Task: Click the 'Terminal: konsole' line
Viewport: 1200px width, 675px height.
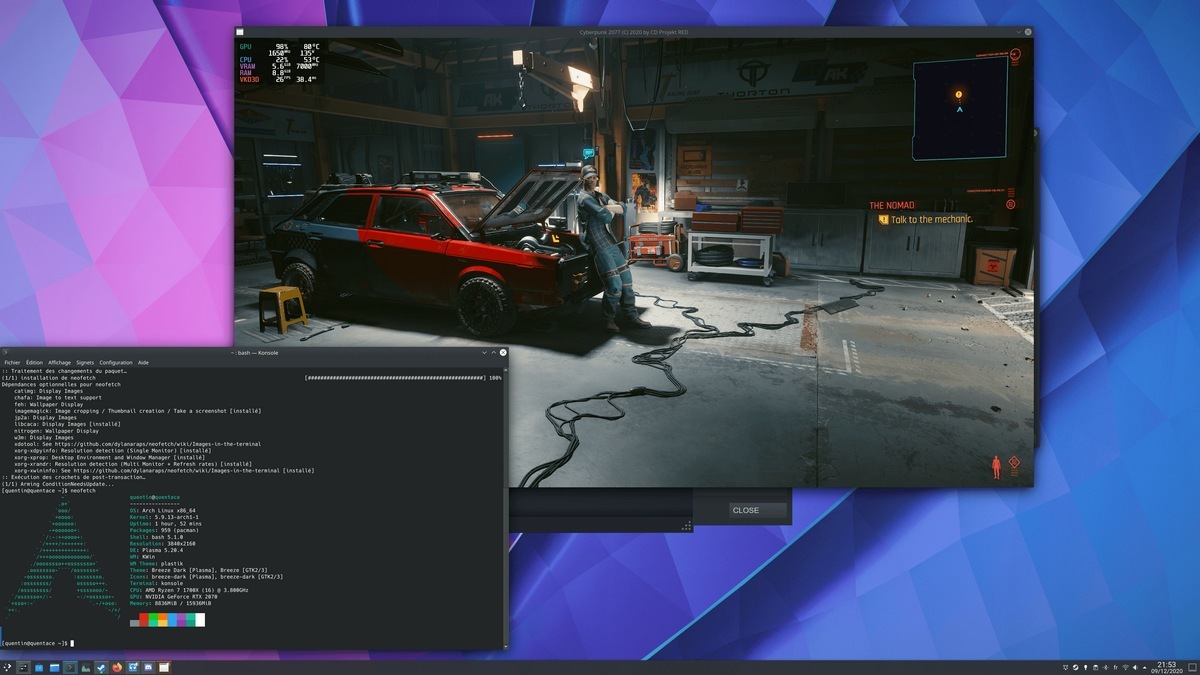Action: 156,583
